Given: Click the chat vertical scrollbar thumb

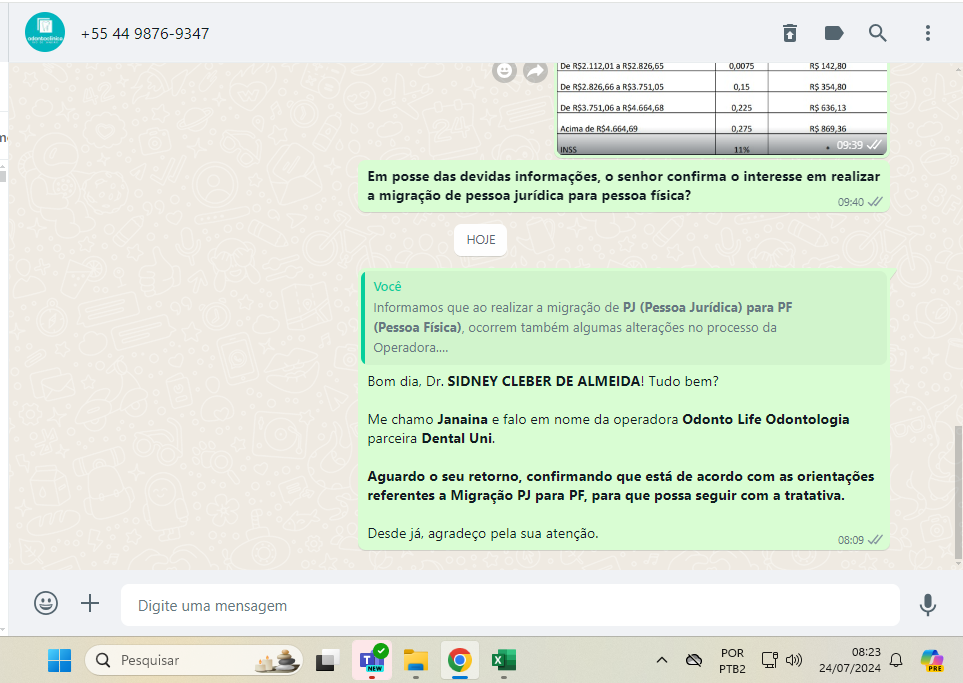Looking at the screenshot, I should [958, 492].
